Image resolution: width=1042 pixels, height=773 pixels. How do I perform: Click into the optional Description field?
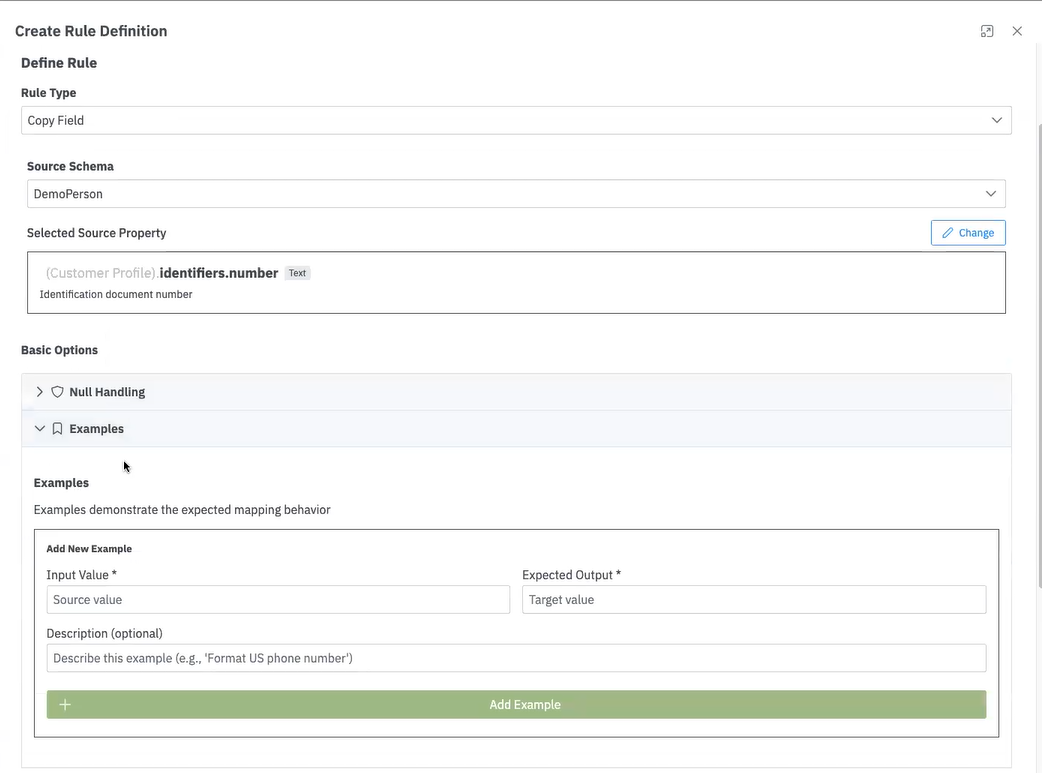[516, 658]
